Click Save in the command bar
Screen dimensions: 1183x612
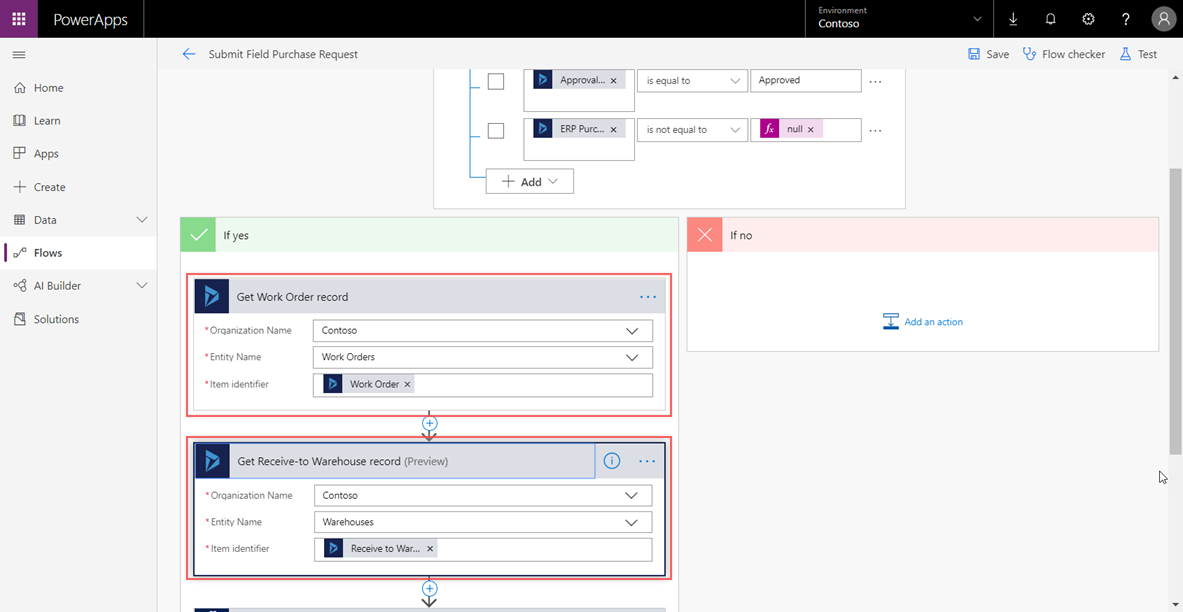tap(988, 54)
